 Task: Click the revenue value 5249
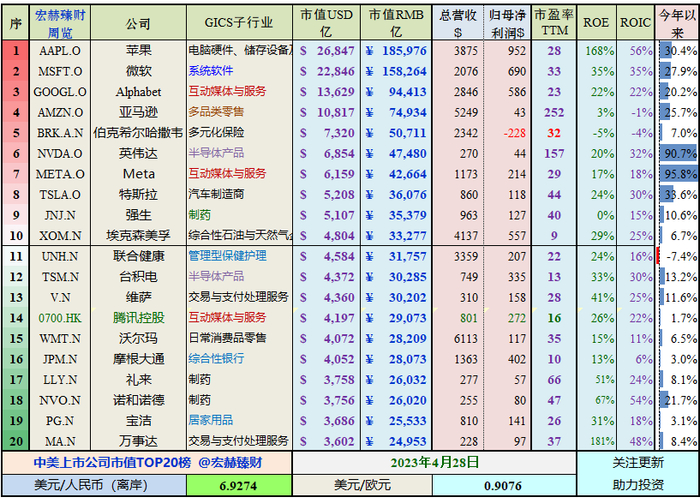point(466,112)
